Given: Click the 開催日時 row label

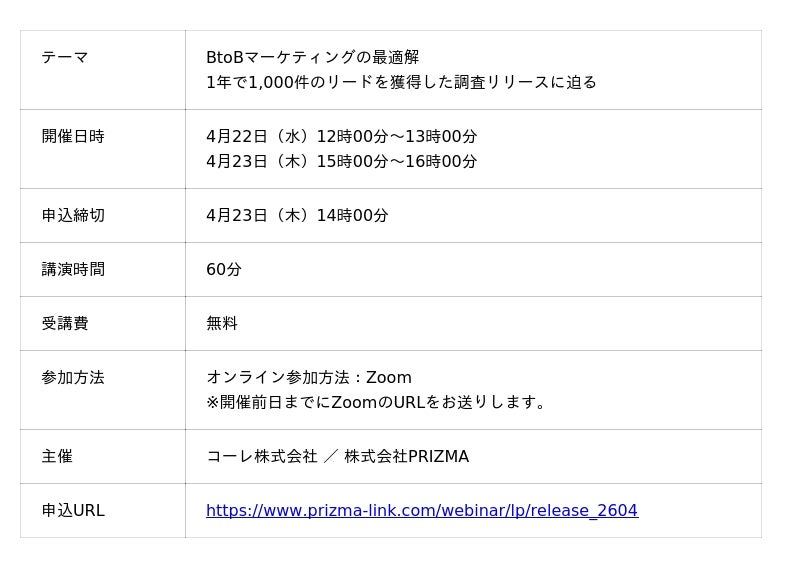Looking at the screenshot, I should point(73,137).
